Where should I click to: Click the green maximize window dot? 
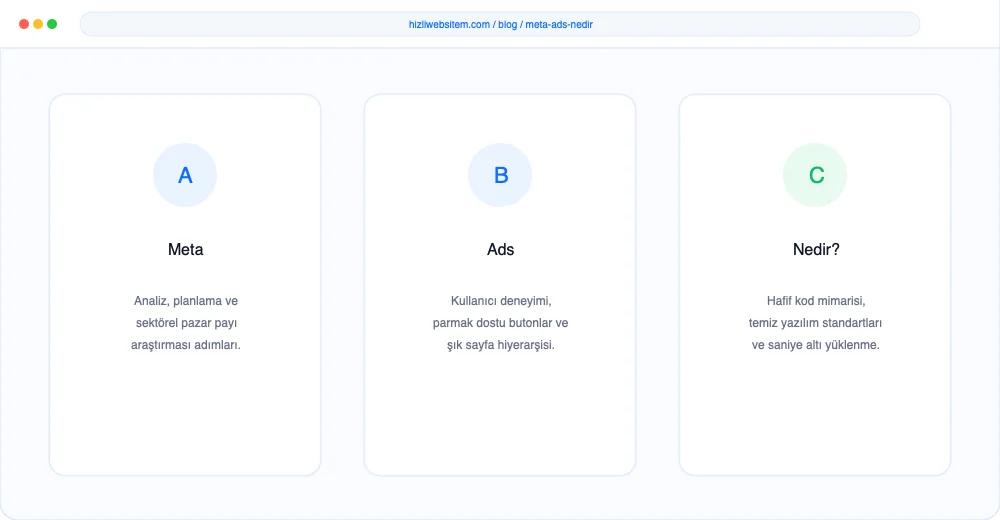pos(52,24)
